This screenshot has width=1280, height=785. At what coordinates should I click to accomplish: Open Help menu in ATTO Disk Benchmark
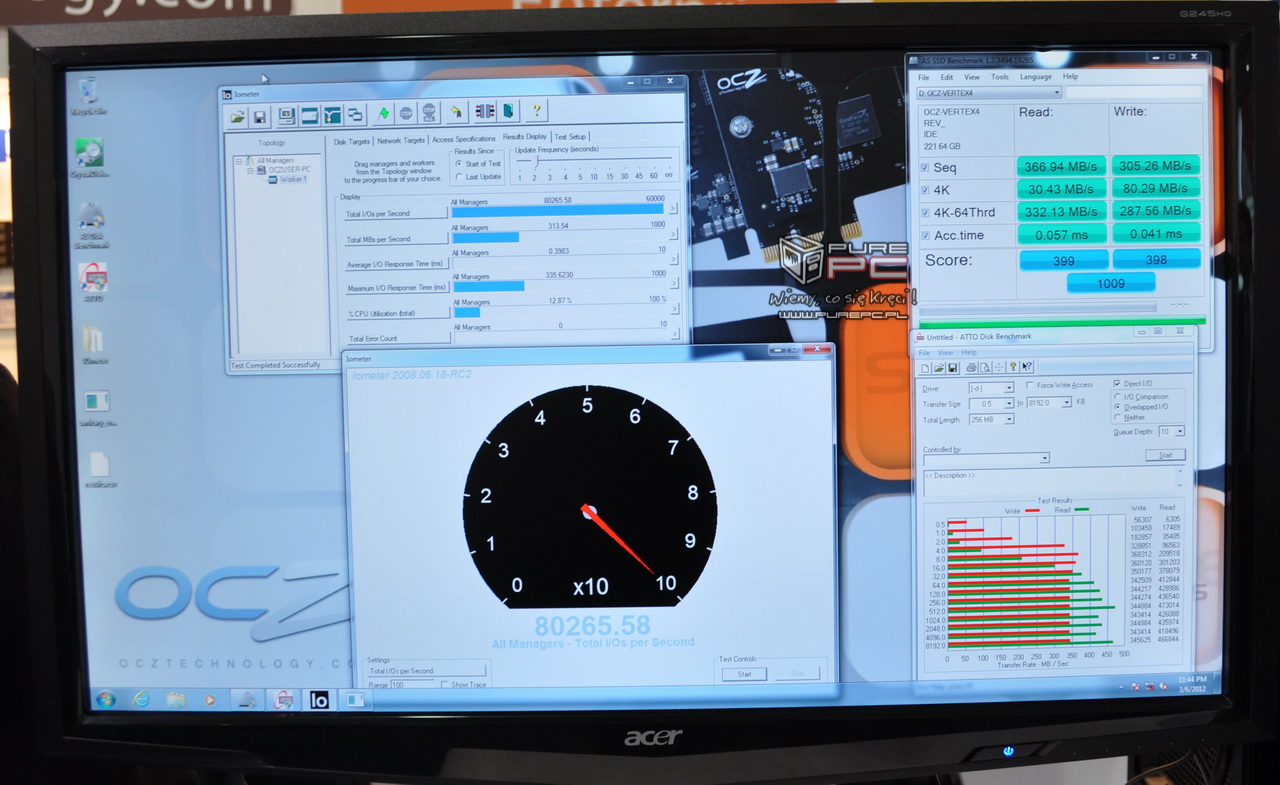pyautogui.click(x=969, y=352)
